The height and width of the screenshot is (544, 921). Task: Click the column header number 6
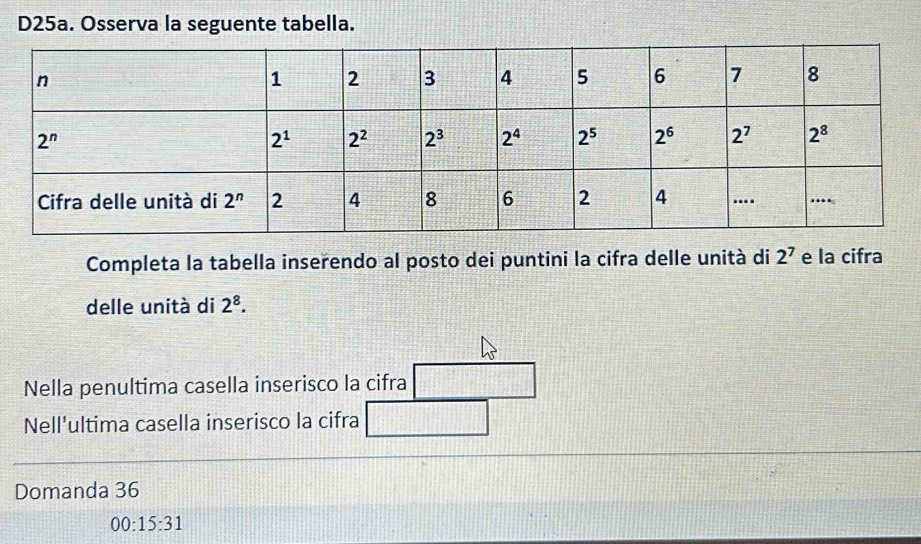pyautogui.click(x=658, y=80)
